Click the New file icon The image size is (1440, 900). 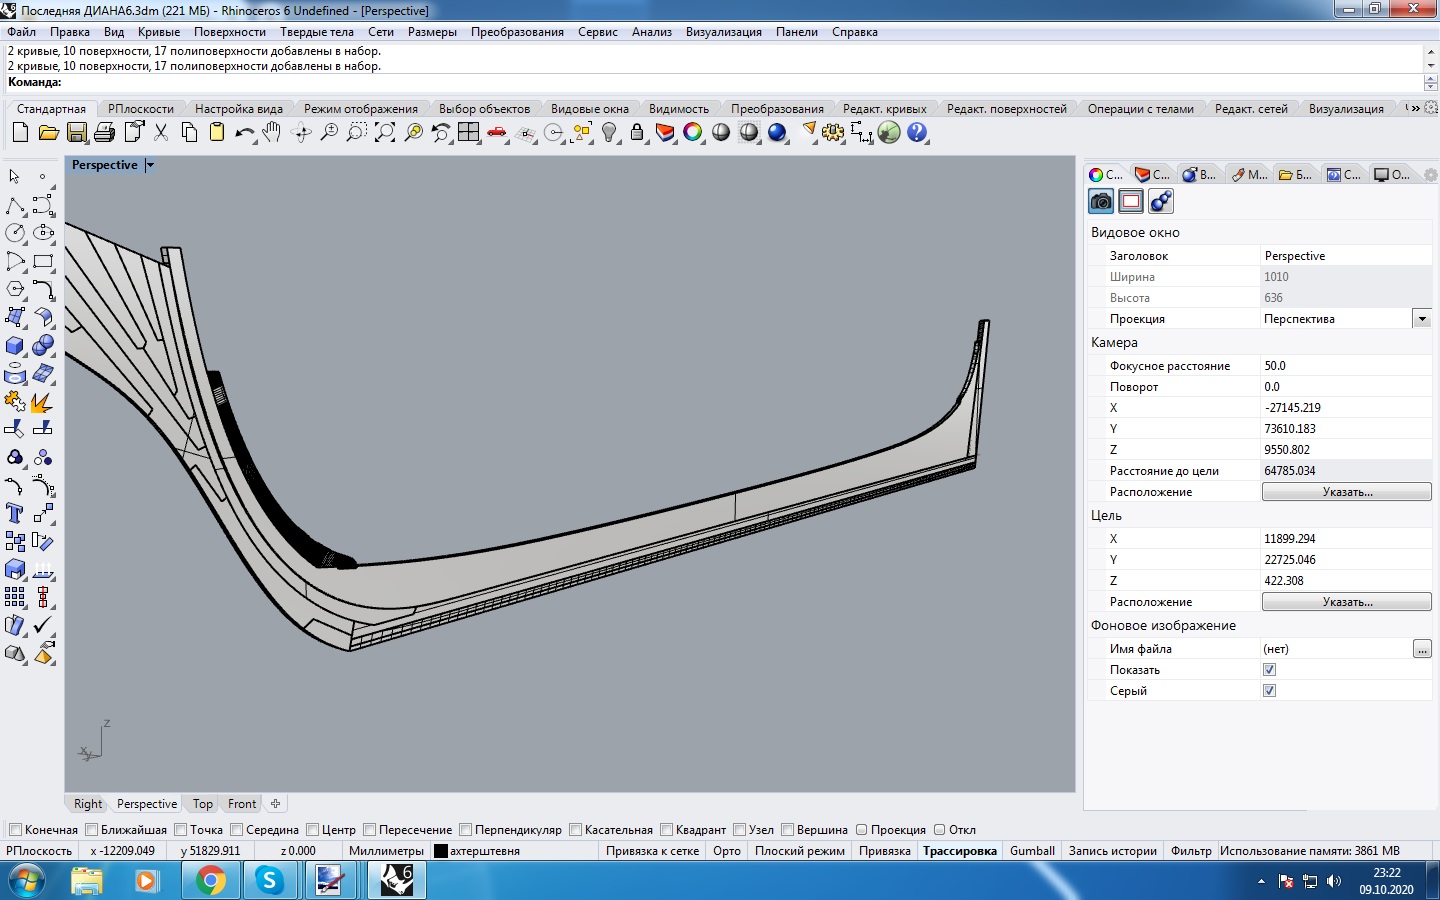click(x=20, y=132)
